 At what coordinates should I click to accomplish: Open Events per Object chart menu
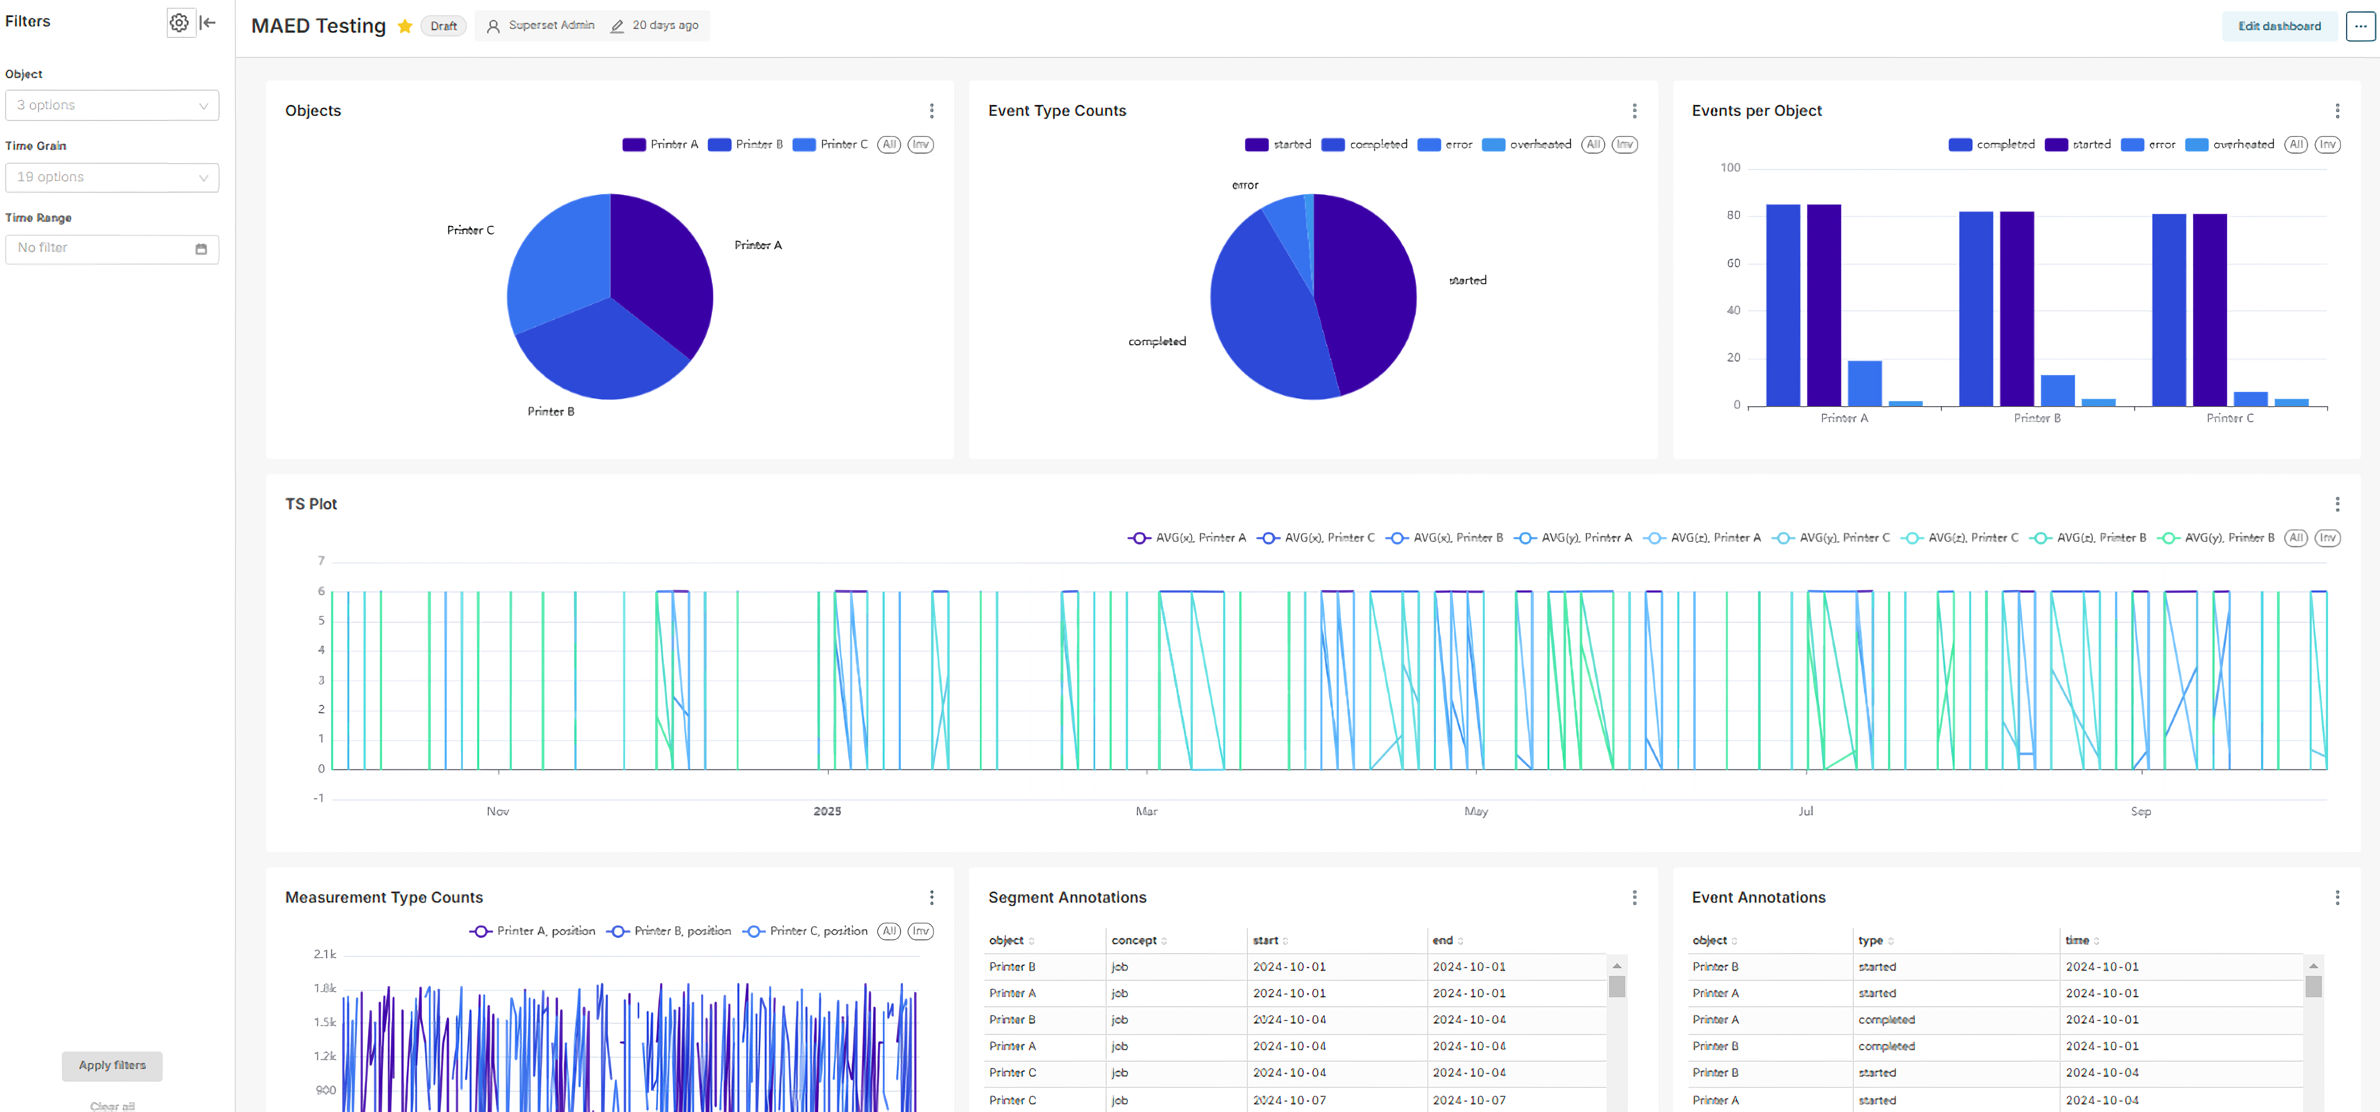(2337, 111)
